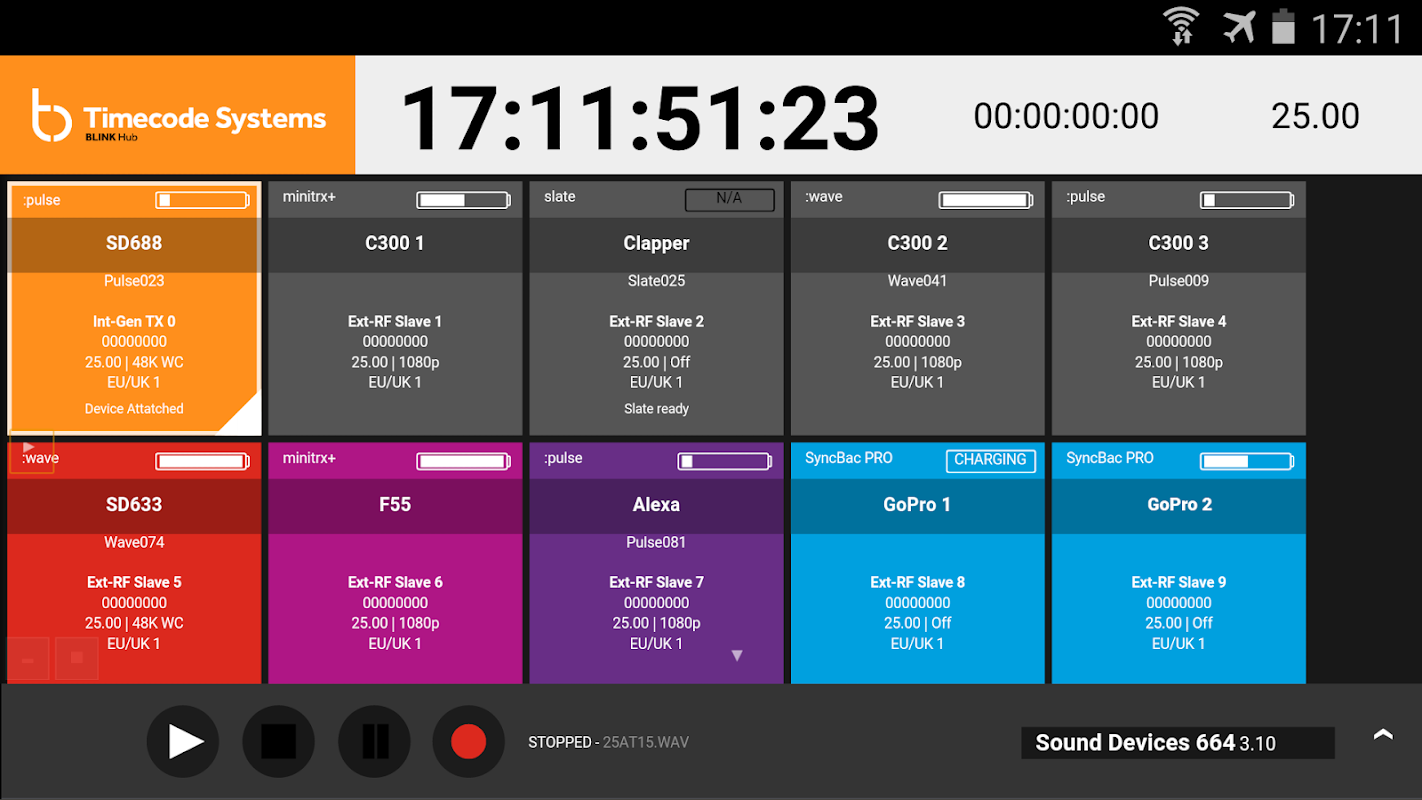Check the SD688 battery indicator

[203, 200]
